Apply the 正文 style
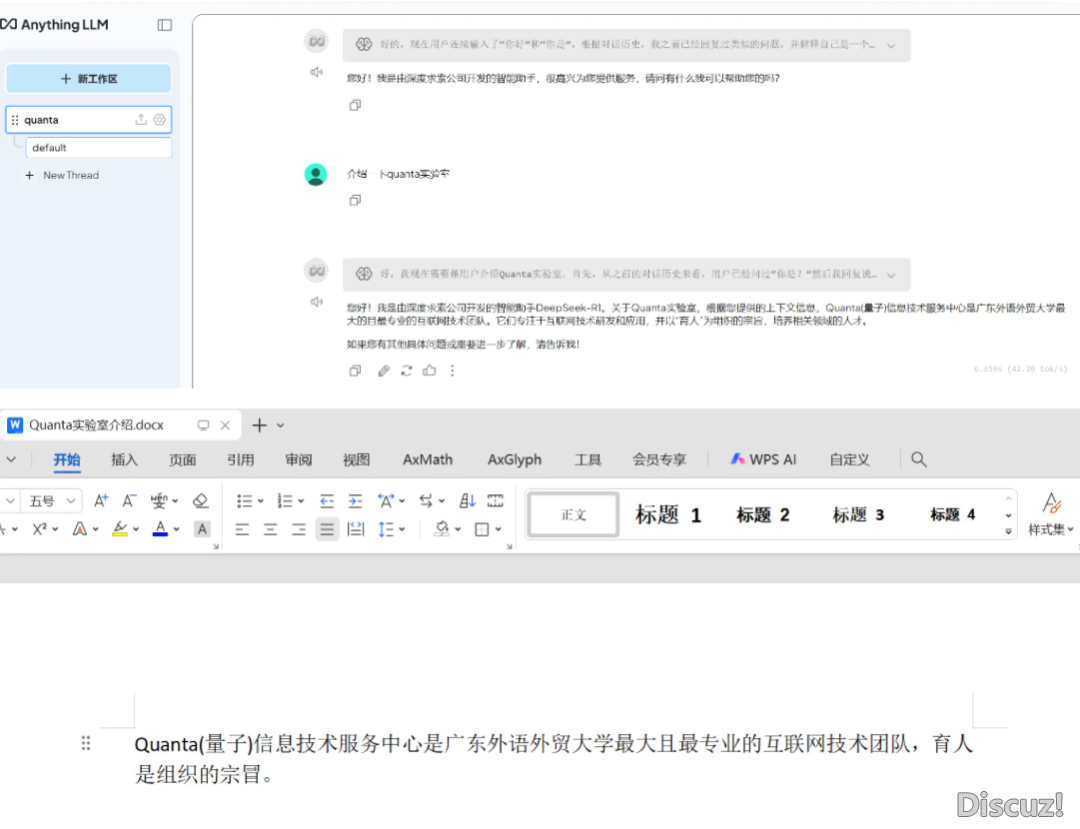 click(x=573, y=514)
